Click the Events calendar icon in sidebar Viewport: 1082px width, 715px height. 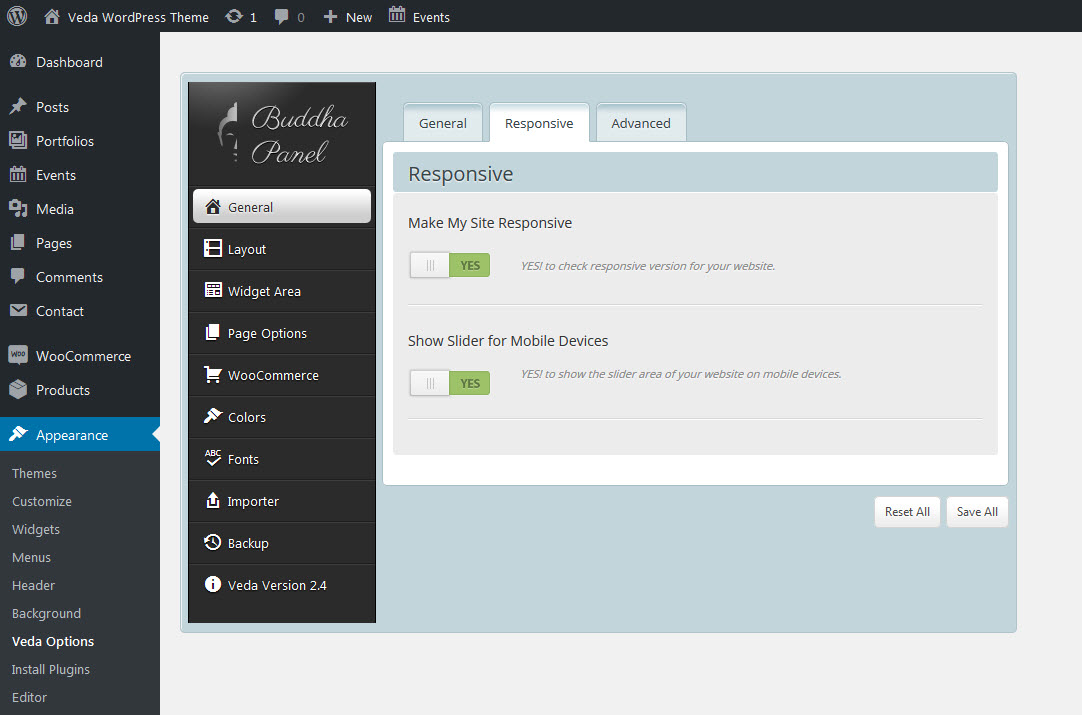pyautogui.click(x=18, y=175)
